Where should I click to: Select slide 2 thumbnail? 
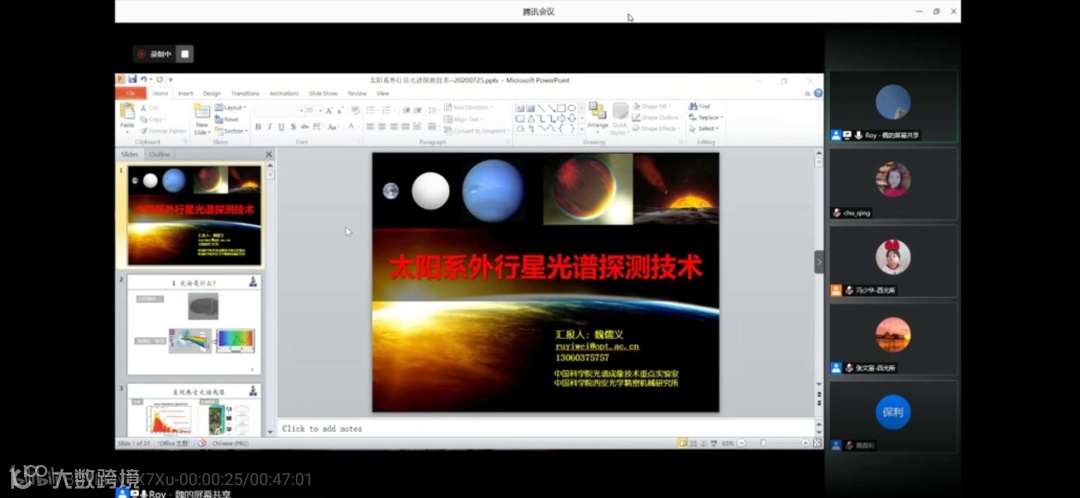194,324
